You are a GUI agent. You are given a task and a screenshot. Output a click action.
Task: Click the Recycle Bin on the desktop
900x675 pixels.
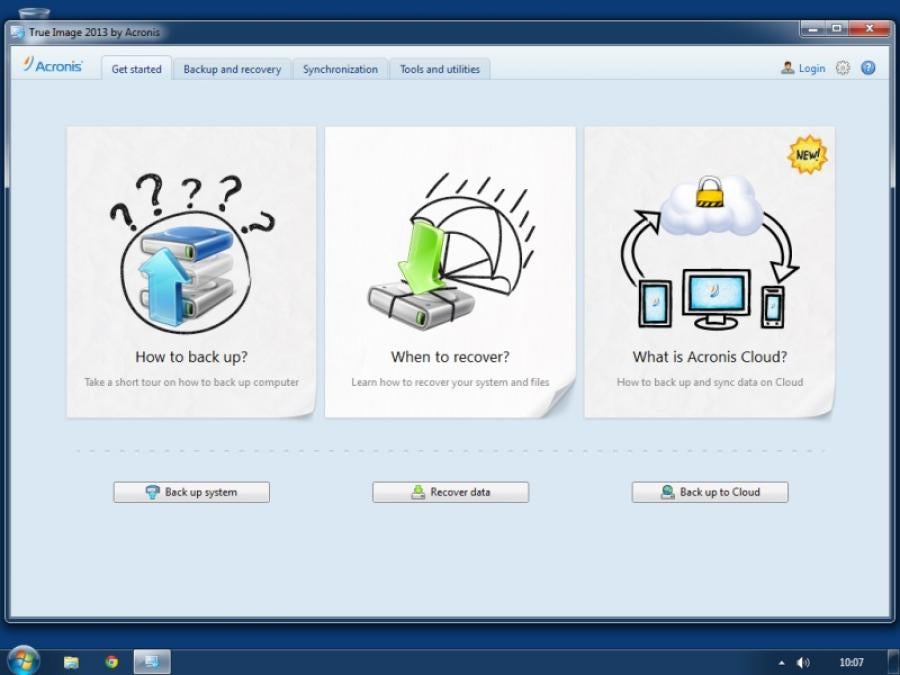click(x=34, y=12)
